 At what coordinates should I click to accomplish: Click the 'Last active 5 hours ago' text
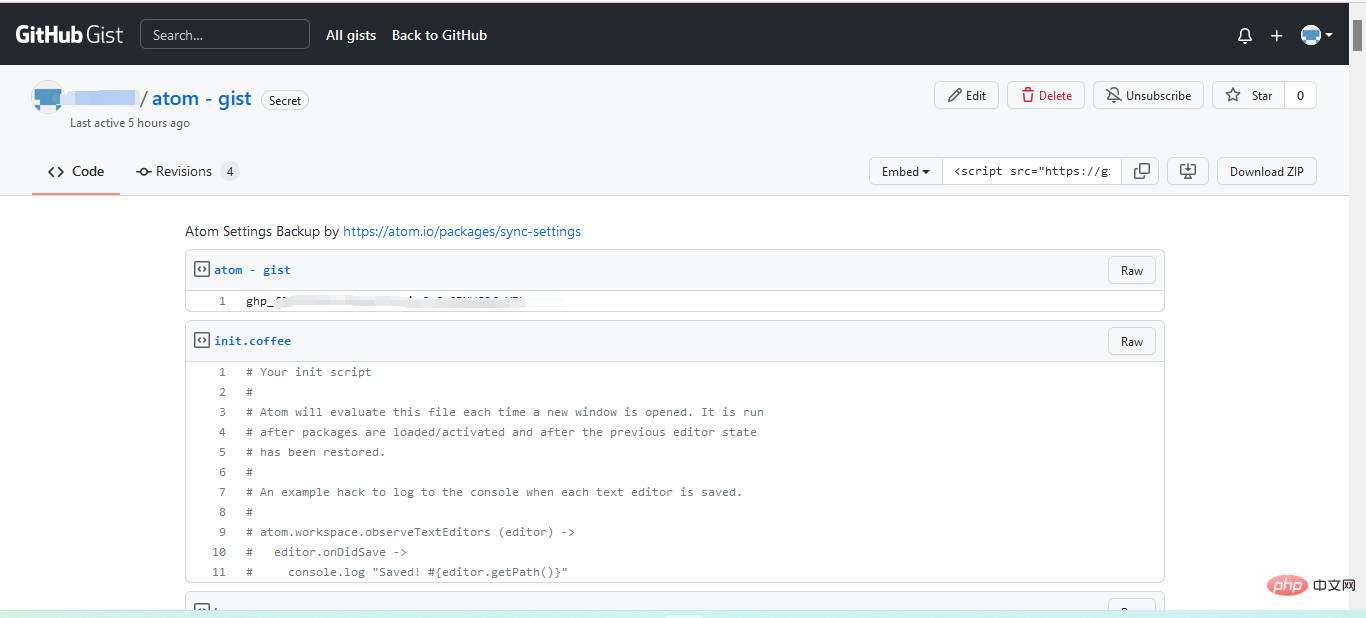[130, 123]
